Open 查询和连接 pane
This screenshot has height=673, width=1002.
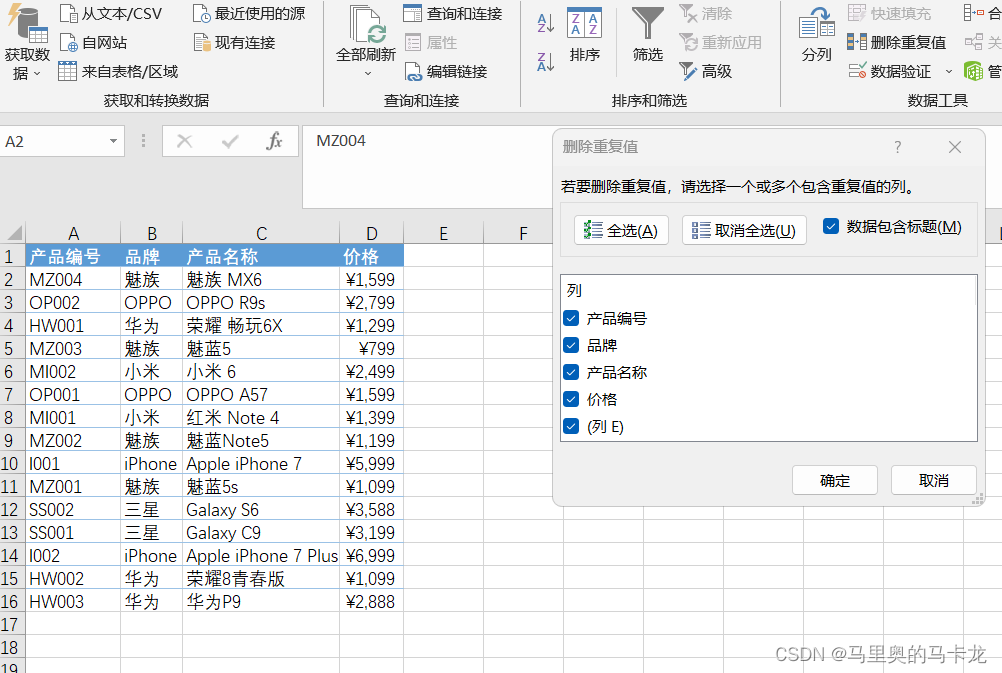453,13
